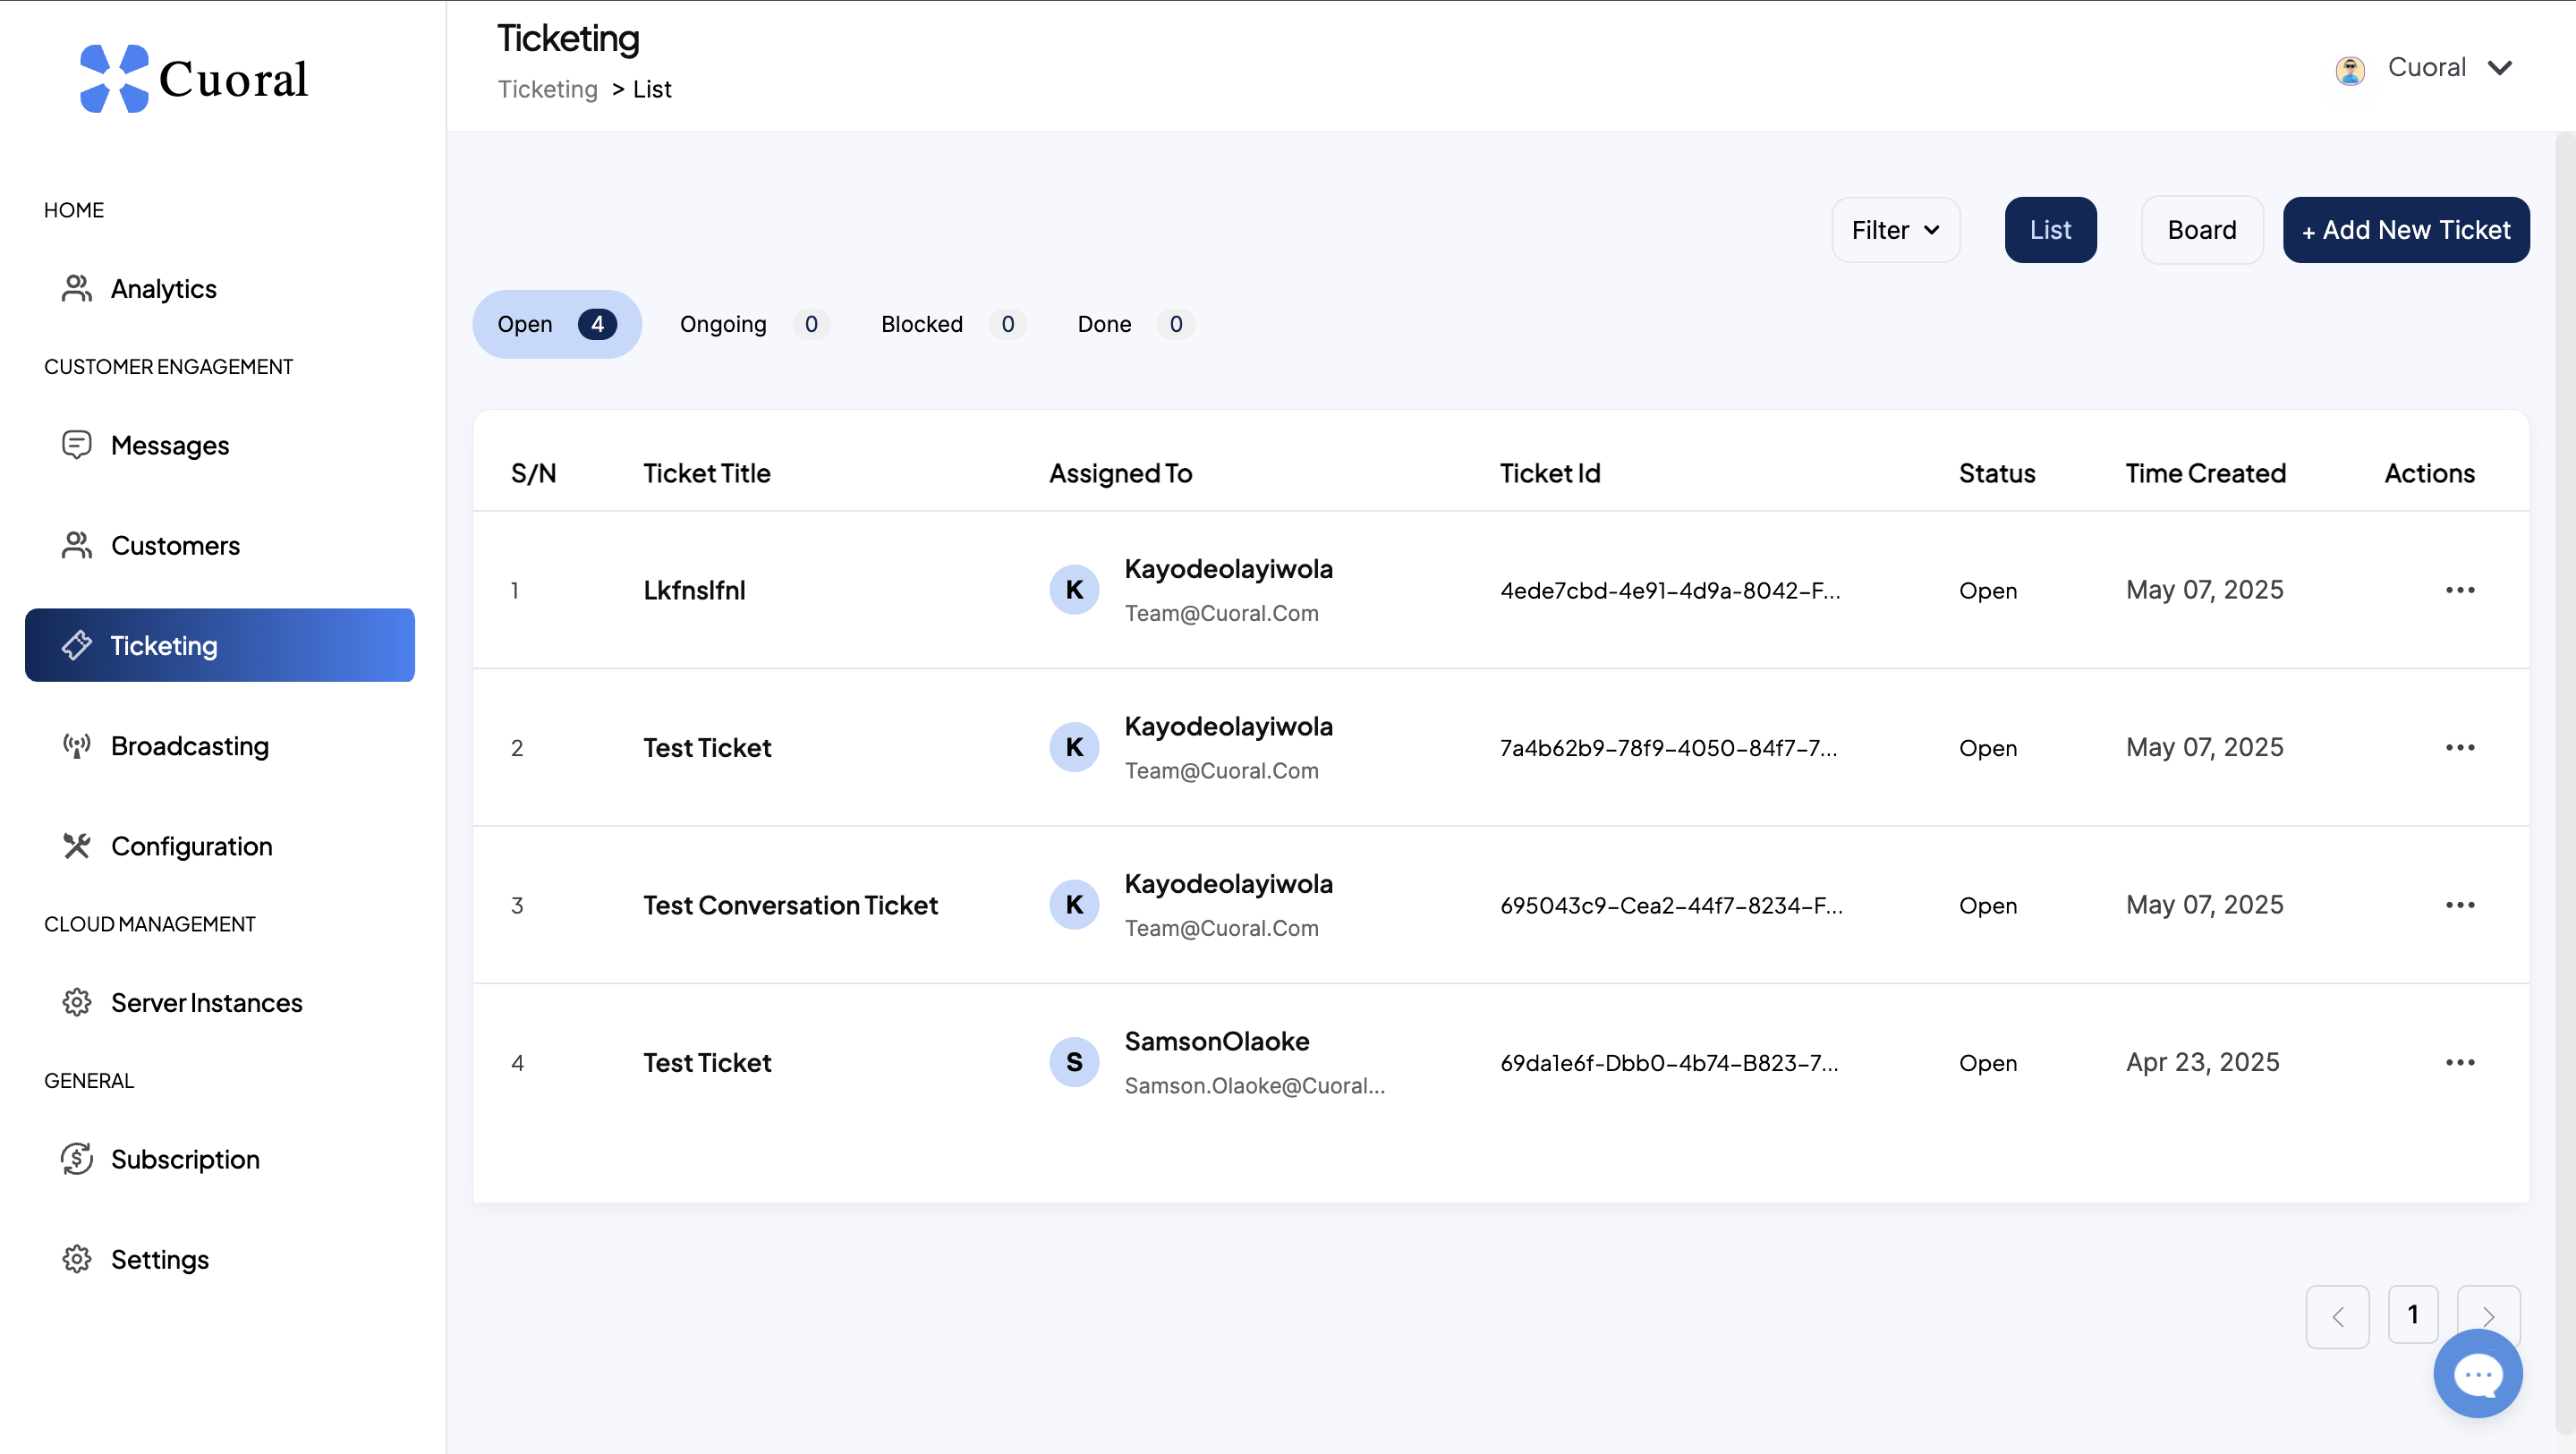Open Messages from the sidebar icon
2576x1454 pixels.
pyautogui.click(x=76, y=445)
